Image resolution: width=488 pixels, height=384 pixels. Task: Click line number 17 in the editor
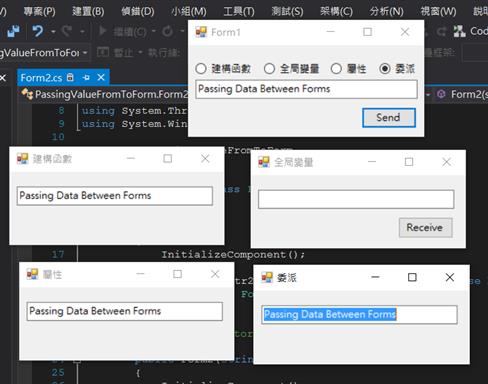pos(58,255)
